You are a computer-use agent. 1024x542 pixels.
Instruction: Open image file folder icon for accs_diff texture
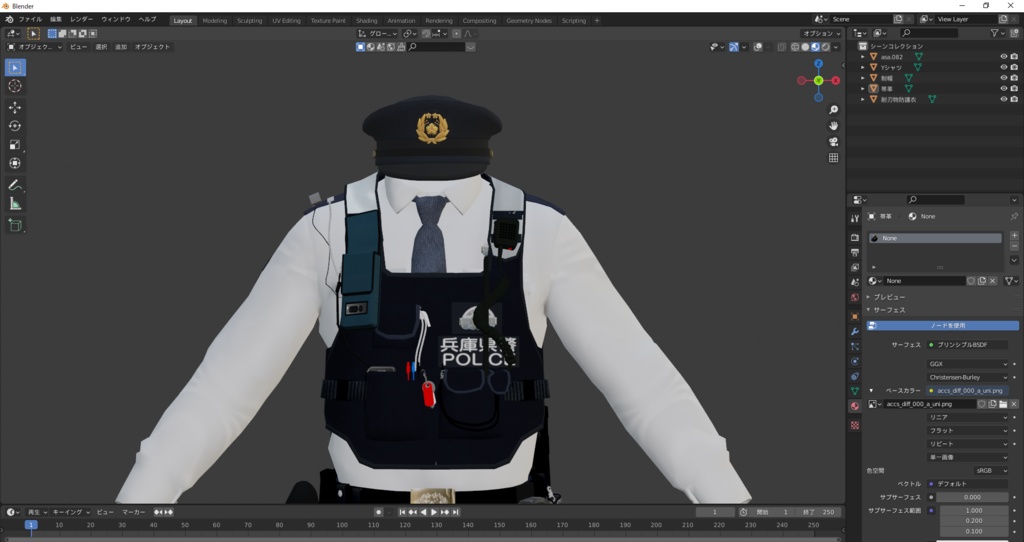tap(1002, 404)
